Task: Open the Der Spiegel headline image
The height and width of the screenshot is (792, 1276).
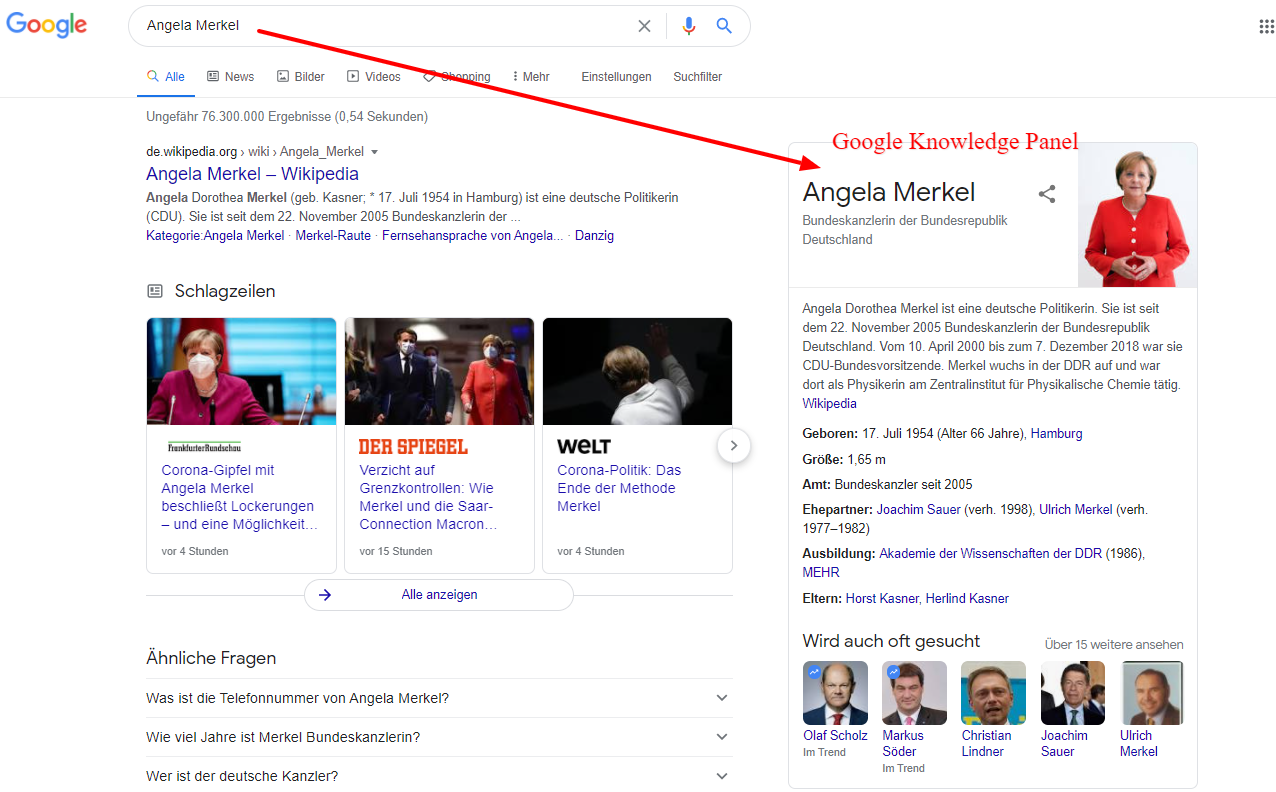Action: click(x=439, y=371)
